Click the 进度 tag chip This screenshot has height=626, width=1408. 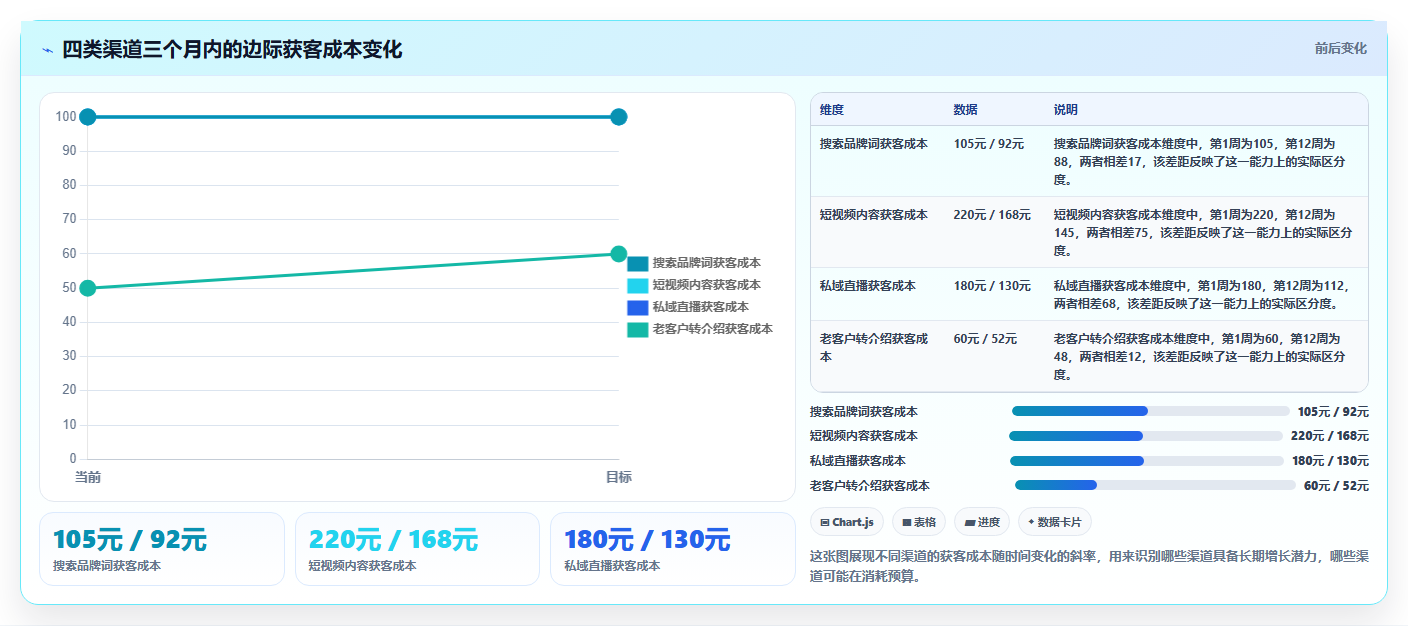tap(982, 522)
